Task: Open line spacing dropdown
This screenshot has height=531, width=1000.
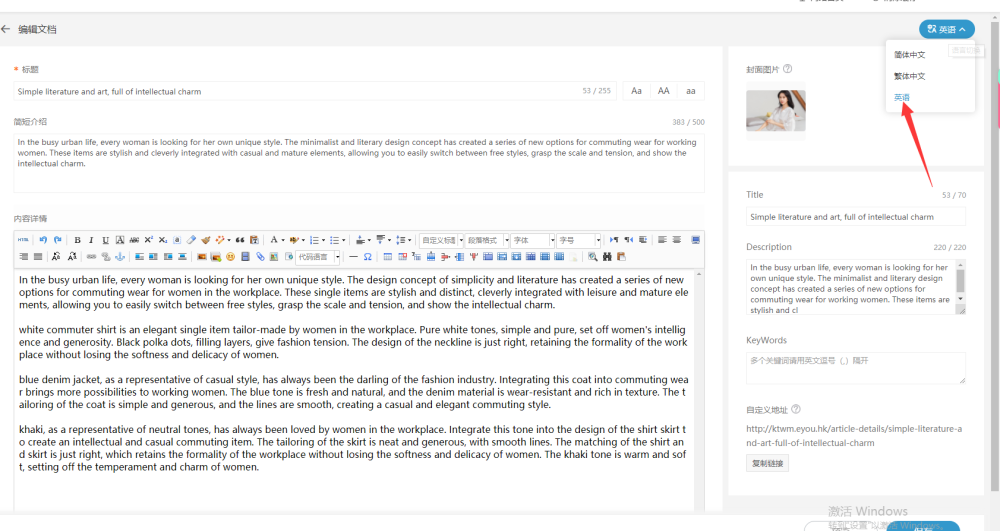Action: 409,240
